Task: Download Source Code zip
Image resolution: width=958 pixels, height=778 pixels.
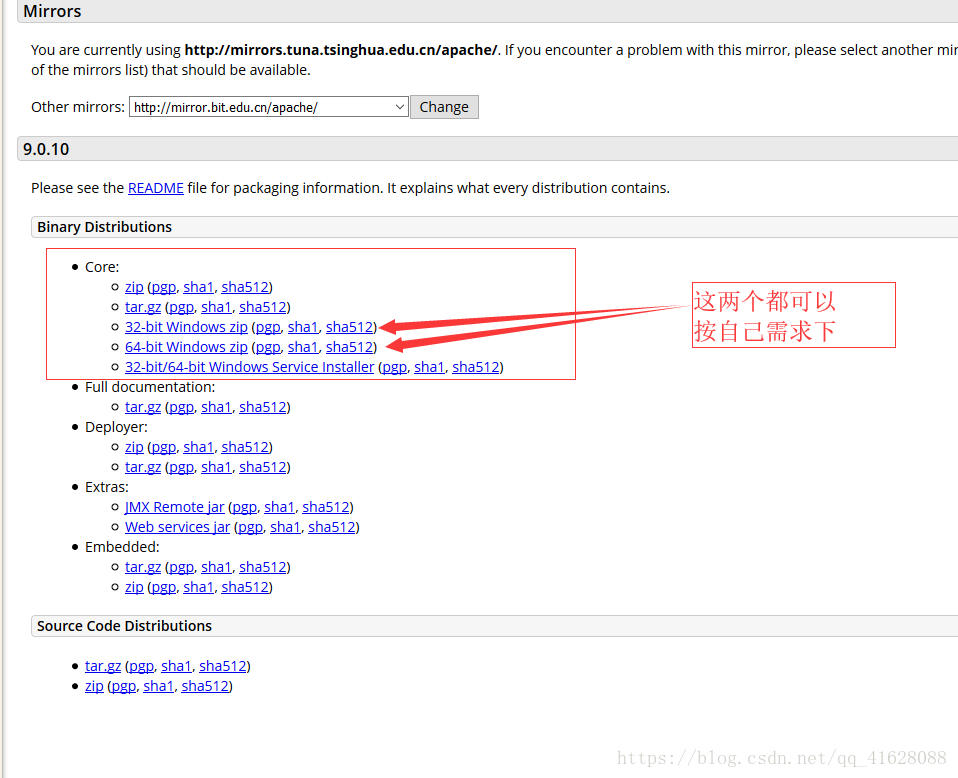Action: click(94, 686)
